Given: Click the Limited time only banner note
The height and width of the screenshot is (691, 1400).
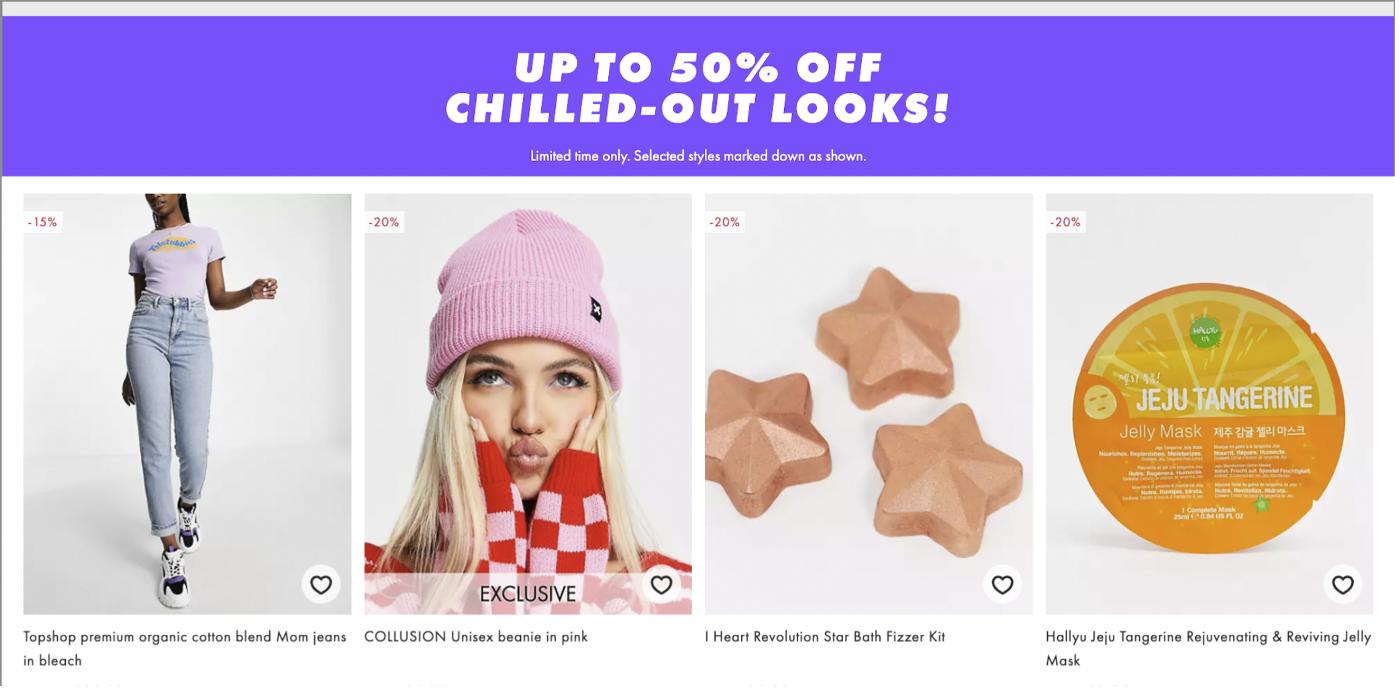Looking at the screenshot, I should click(x=698, y=156).
